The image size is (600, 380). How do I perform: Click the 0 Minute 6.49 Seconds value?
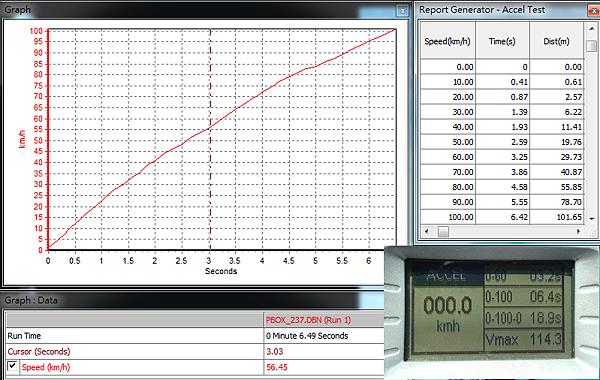coord(307,336)
